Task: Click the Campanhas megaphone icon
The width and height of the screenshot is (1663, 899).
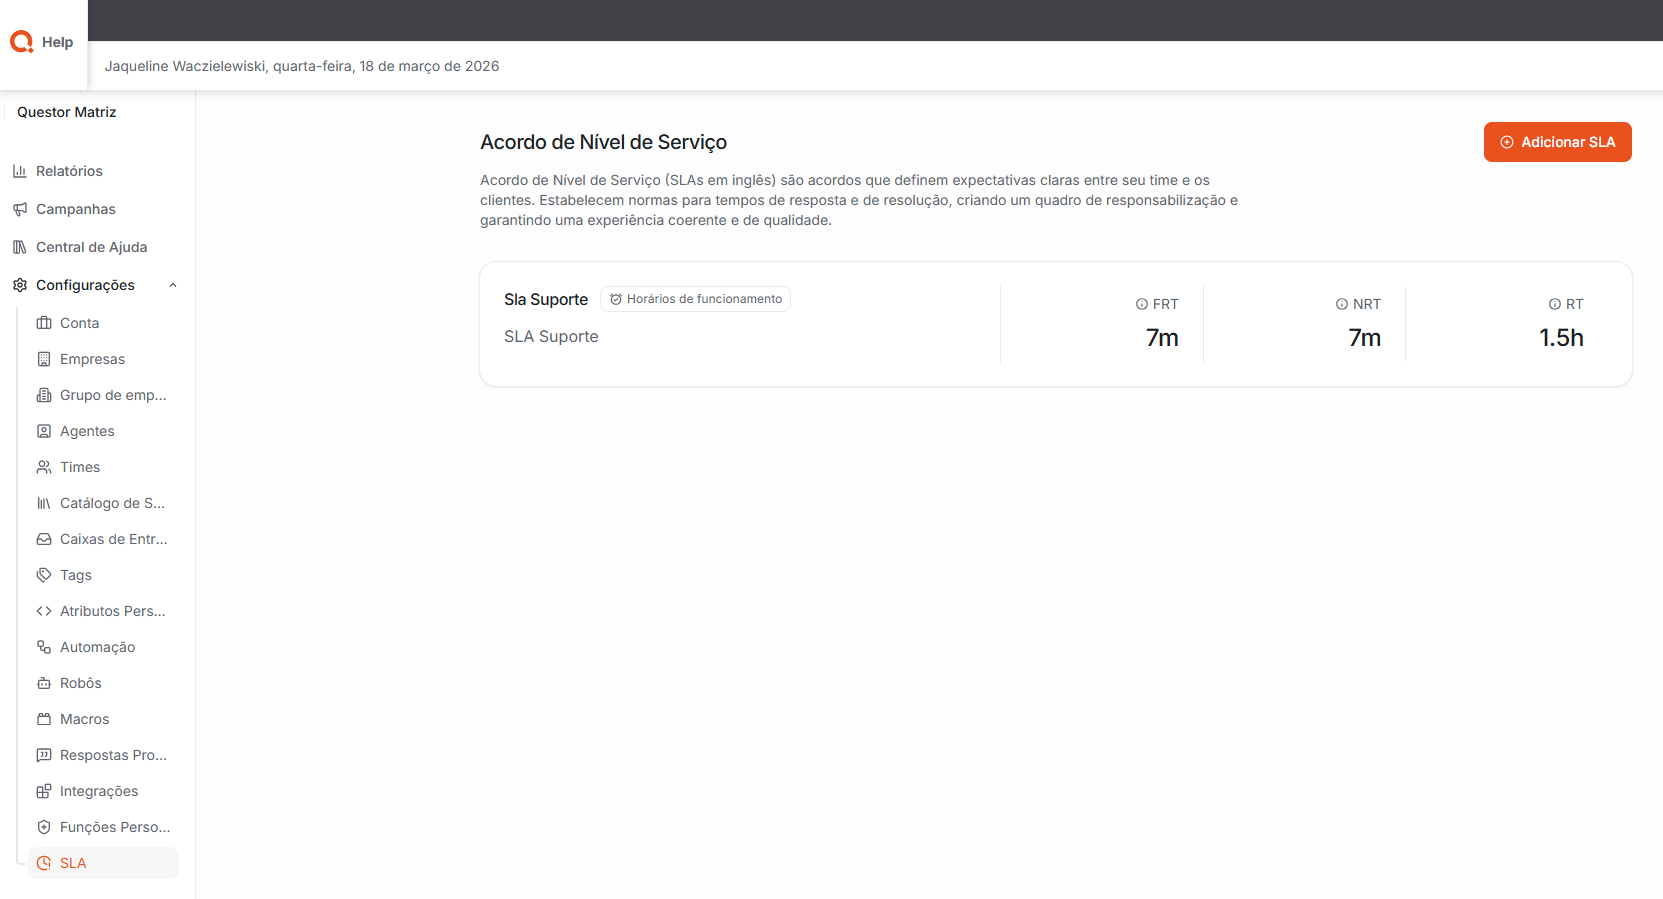Action: [20, 209]
